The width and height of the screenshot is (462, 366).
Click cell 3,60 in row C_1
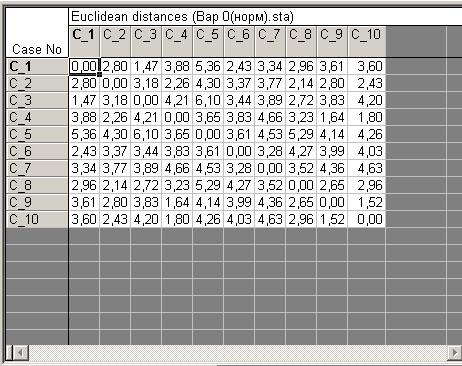(x=367, y=66)
